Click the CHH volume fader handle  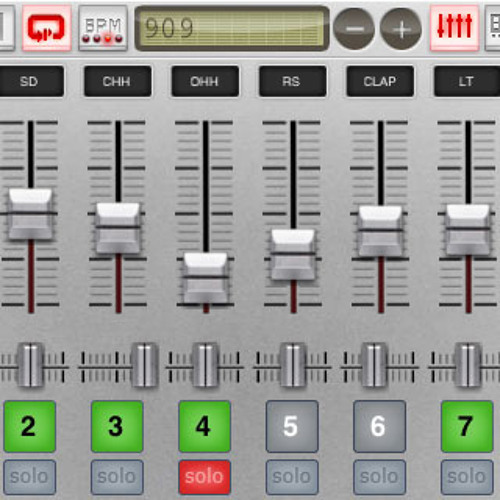pos(118,228)
